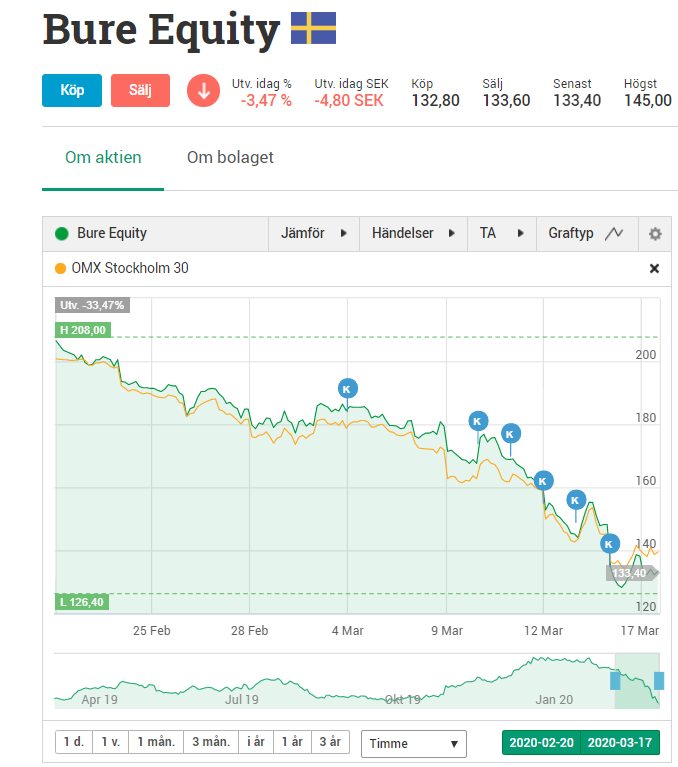Select the 1 mån. time range
Screen dimensions: 678x767
pos(156,742)
